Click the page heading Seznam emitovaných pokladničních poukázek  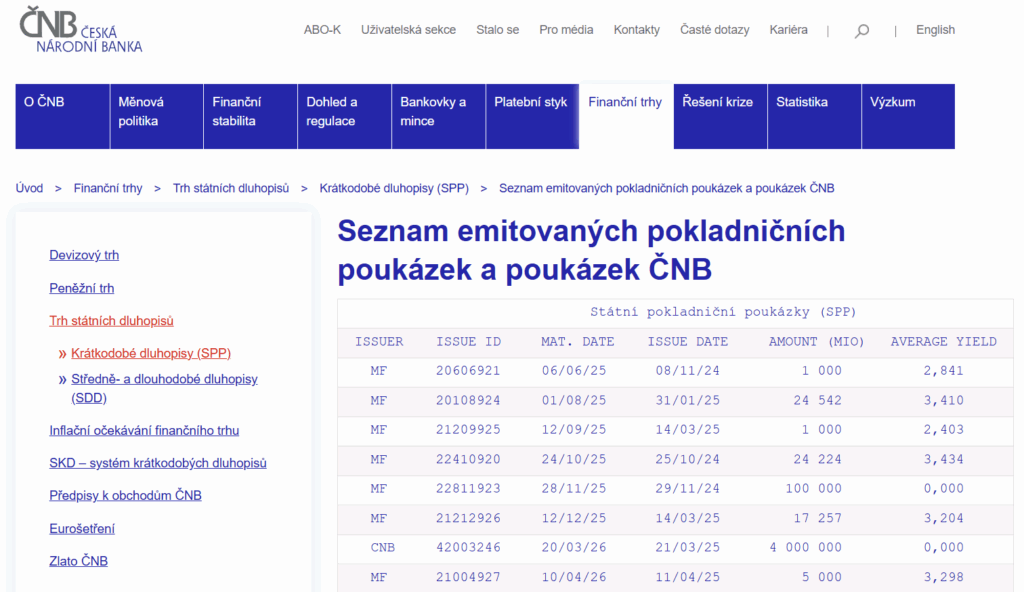591,250
